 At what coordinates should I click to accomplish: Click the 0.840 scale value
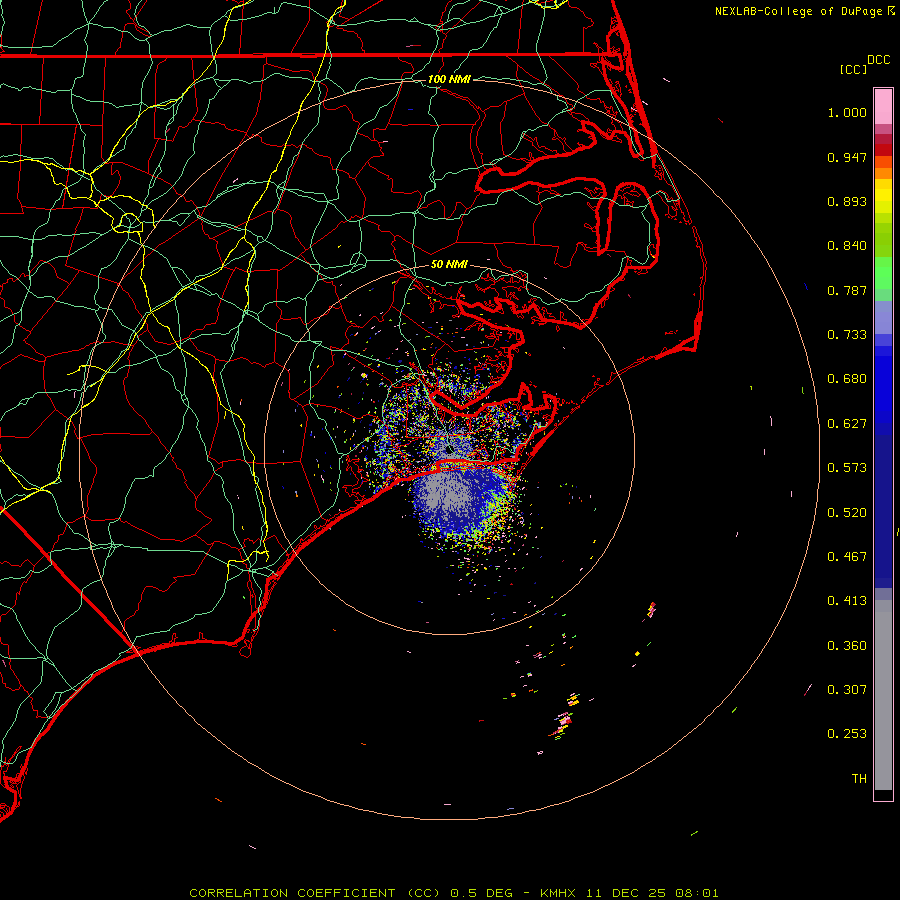point(847,246)
